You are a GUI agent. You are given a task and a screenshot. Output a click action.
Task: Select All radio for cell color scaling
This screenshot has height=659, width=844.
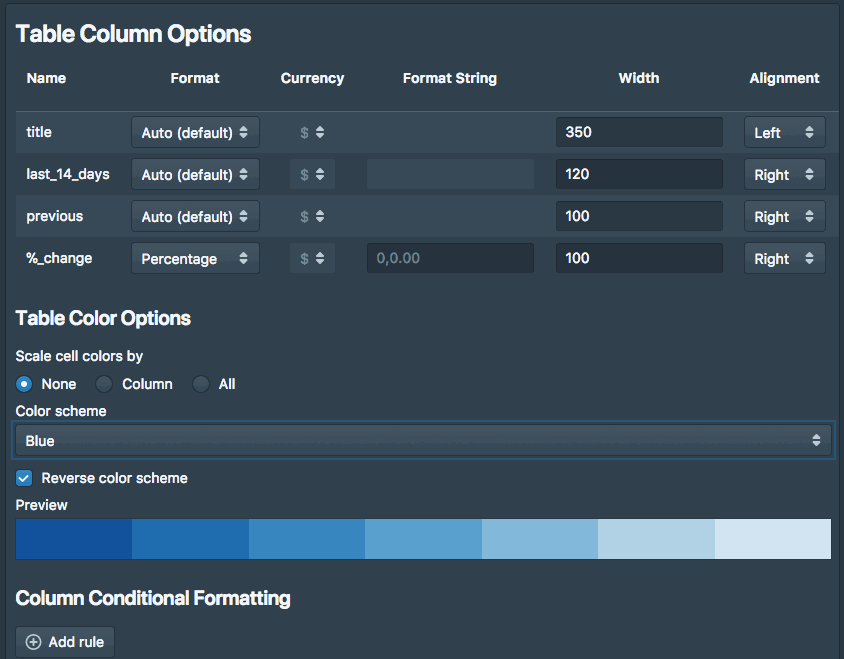point(201,384)
